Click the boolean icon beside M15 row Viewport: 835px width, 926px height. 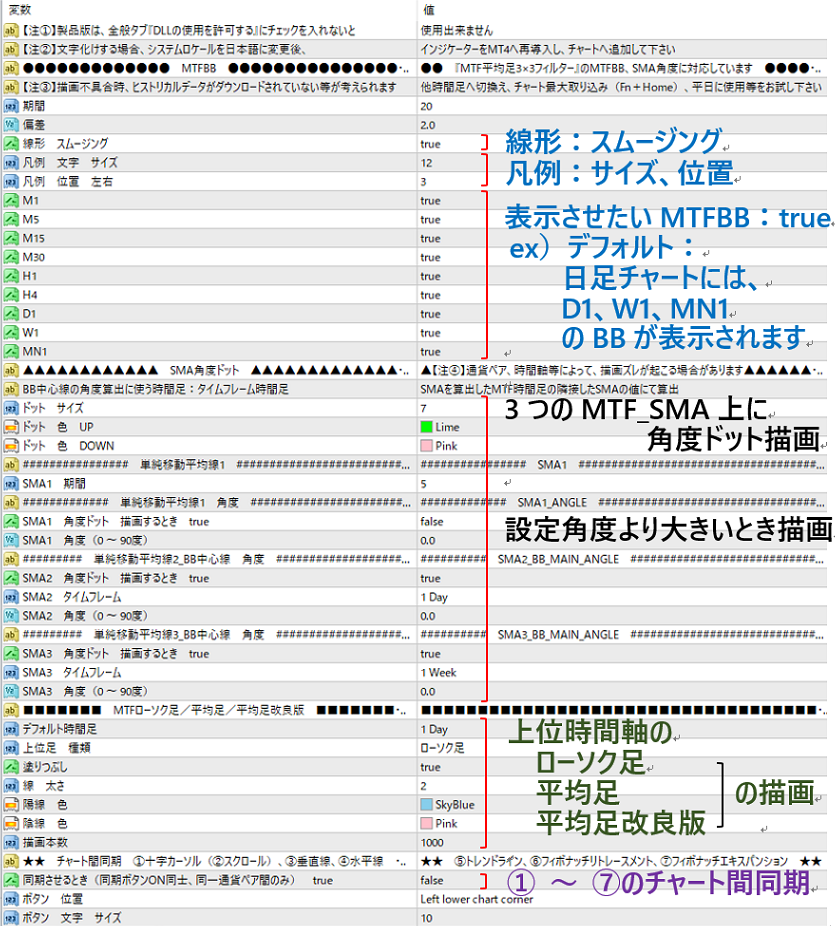(11, 238)
